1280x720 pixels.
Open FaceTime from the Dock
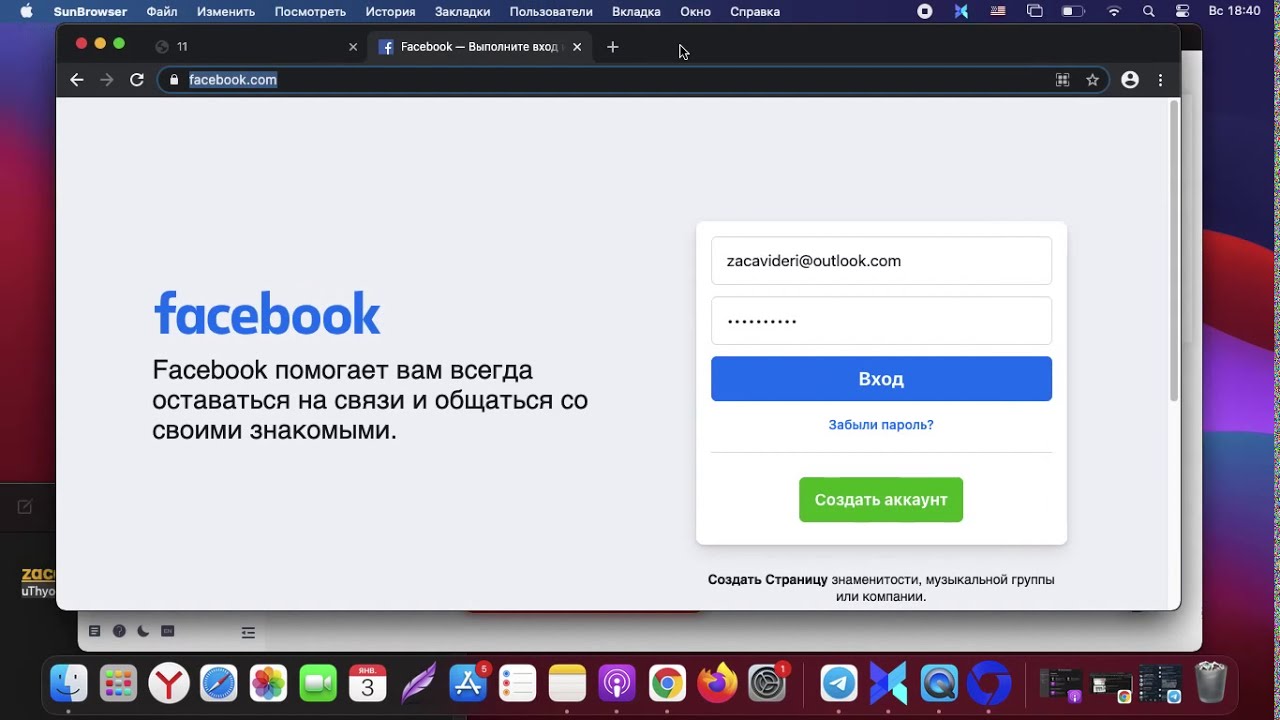point(318,684)
